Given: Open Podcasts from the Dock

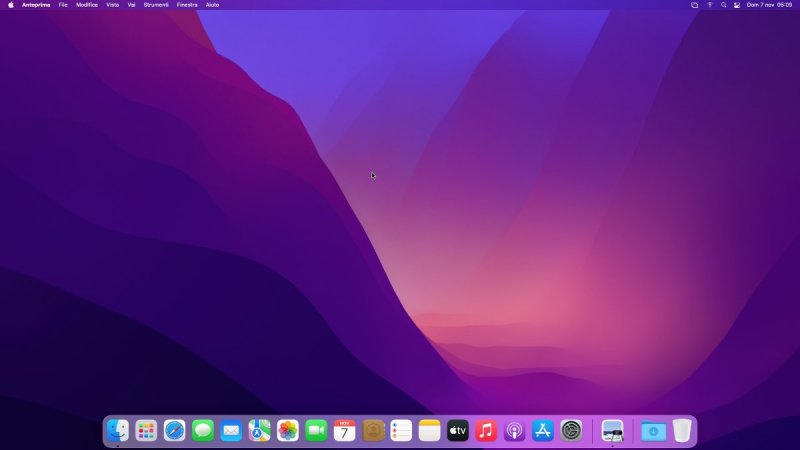Looking at the screenshot, I should click(x=514, y=431).
